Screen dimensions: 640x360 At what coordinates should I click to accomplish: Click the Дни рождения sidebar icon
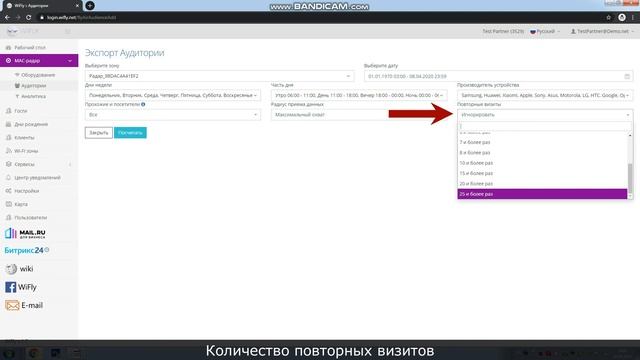8,124
